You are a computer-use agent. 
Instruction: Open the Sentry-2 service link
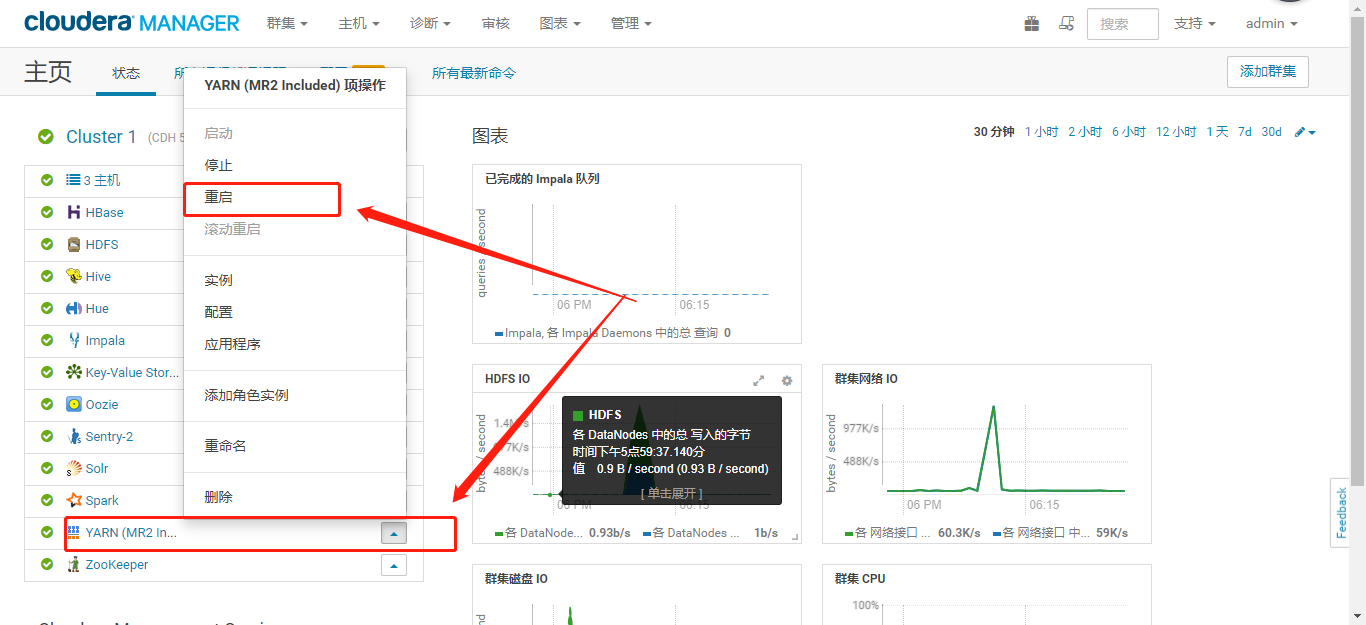click(x=109, y=436)
